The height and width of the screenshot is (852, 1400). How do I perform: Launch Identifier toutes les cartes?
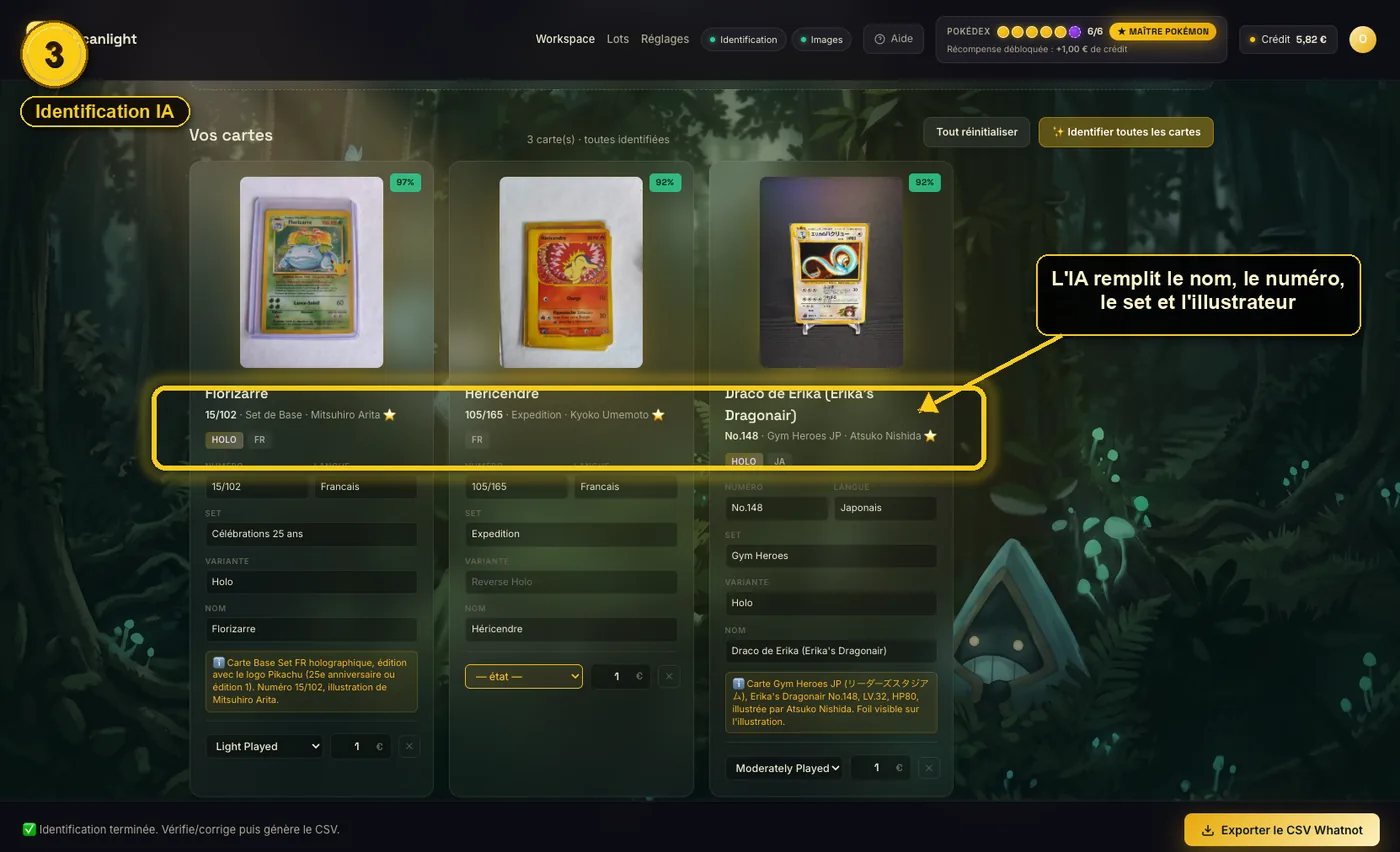[1126, 132]
